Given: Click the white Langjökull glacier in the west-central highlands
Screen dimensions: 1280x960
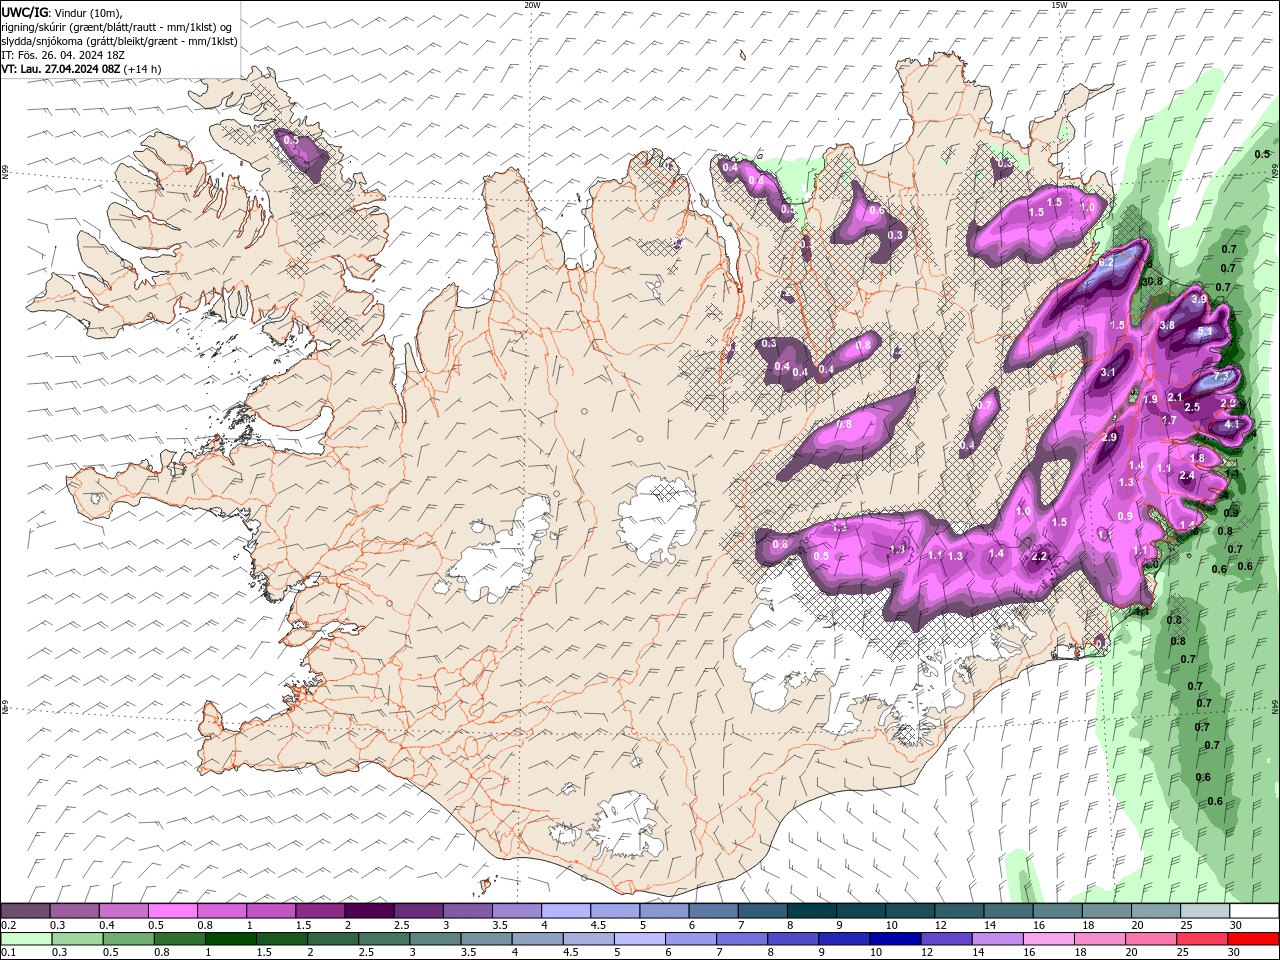Looking at the screenshot, I should coord(498,550).
